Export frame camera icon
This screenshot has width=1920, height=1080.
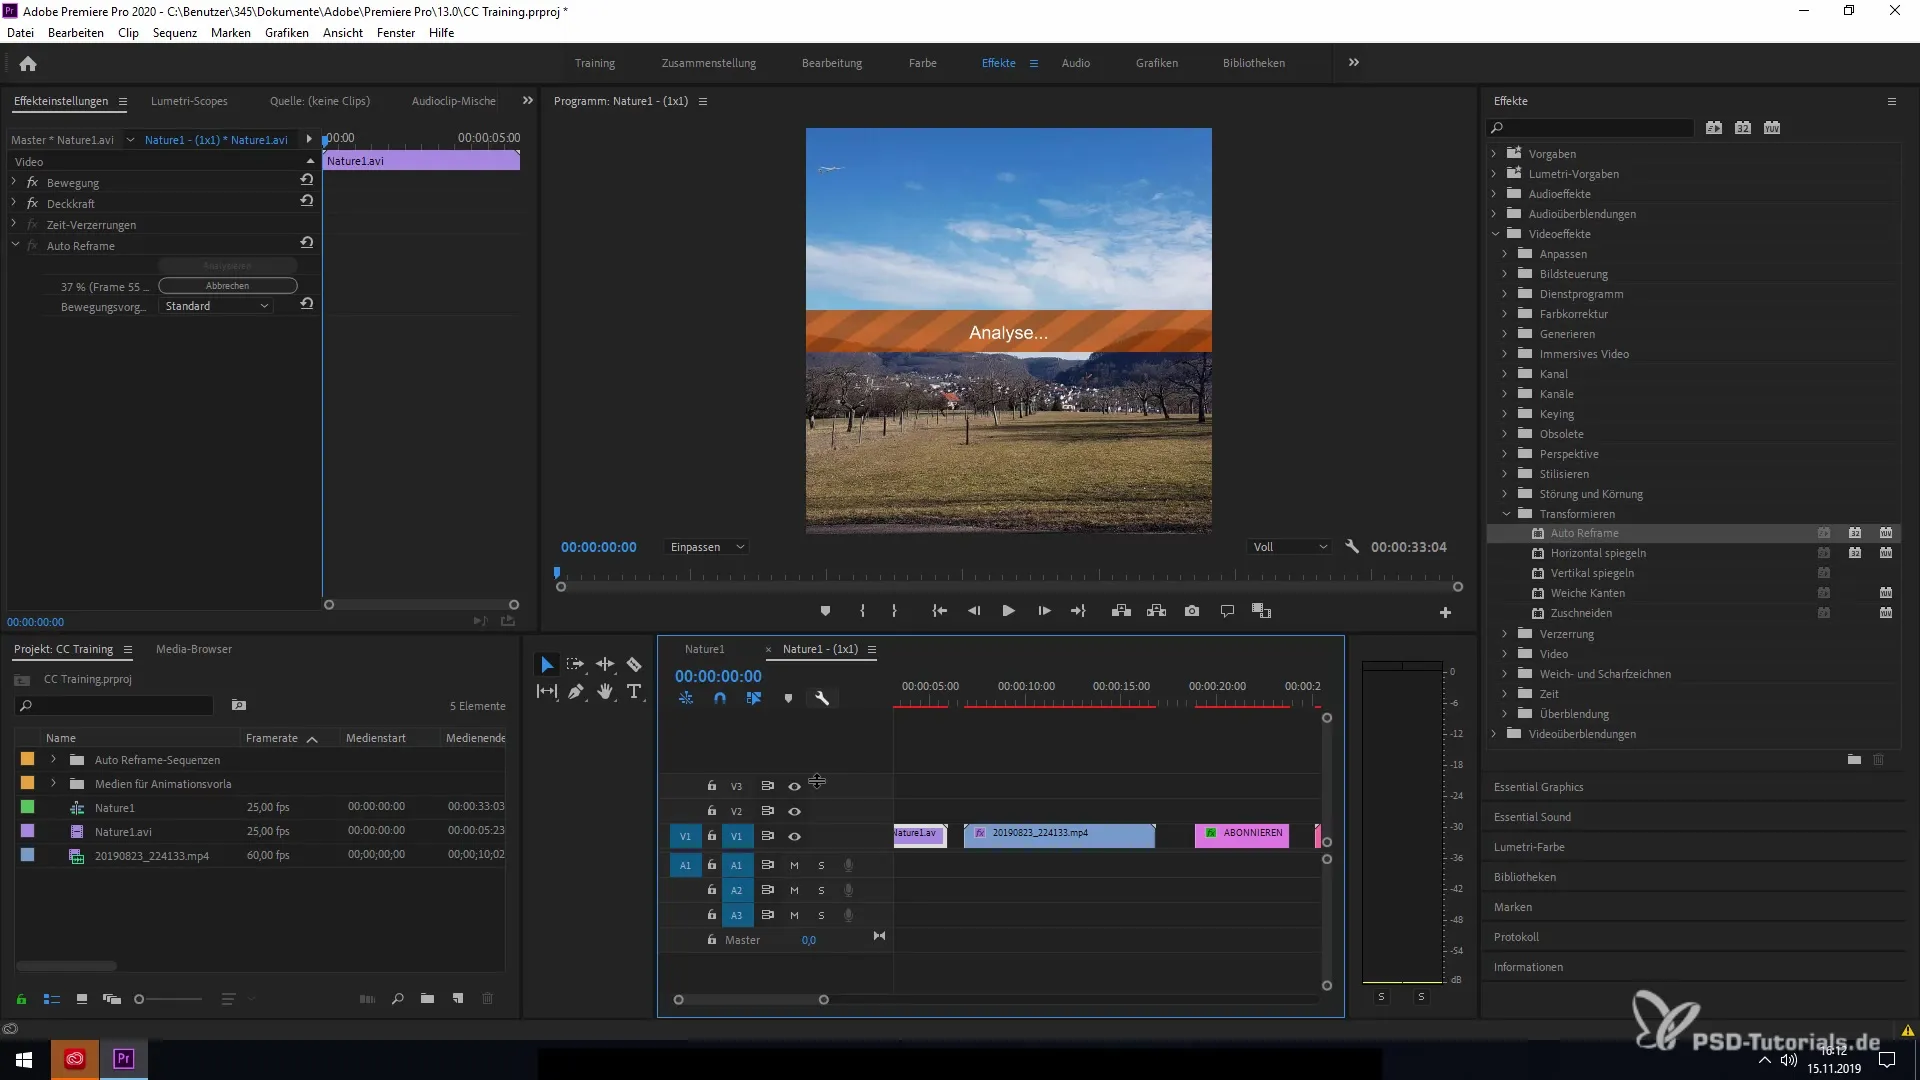(x=1192, y=611)
